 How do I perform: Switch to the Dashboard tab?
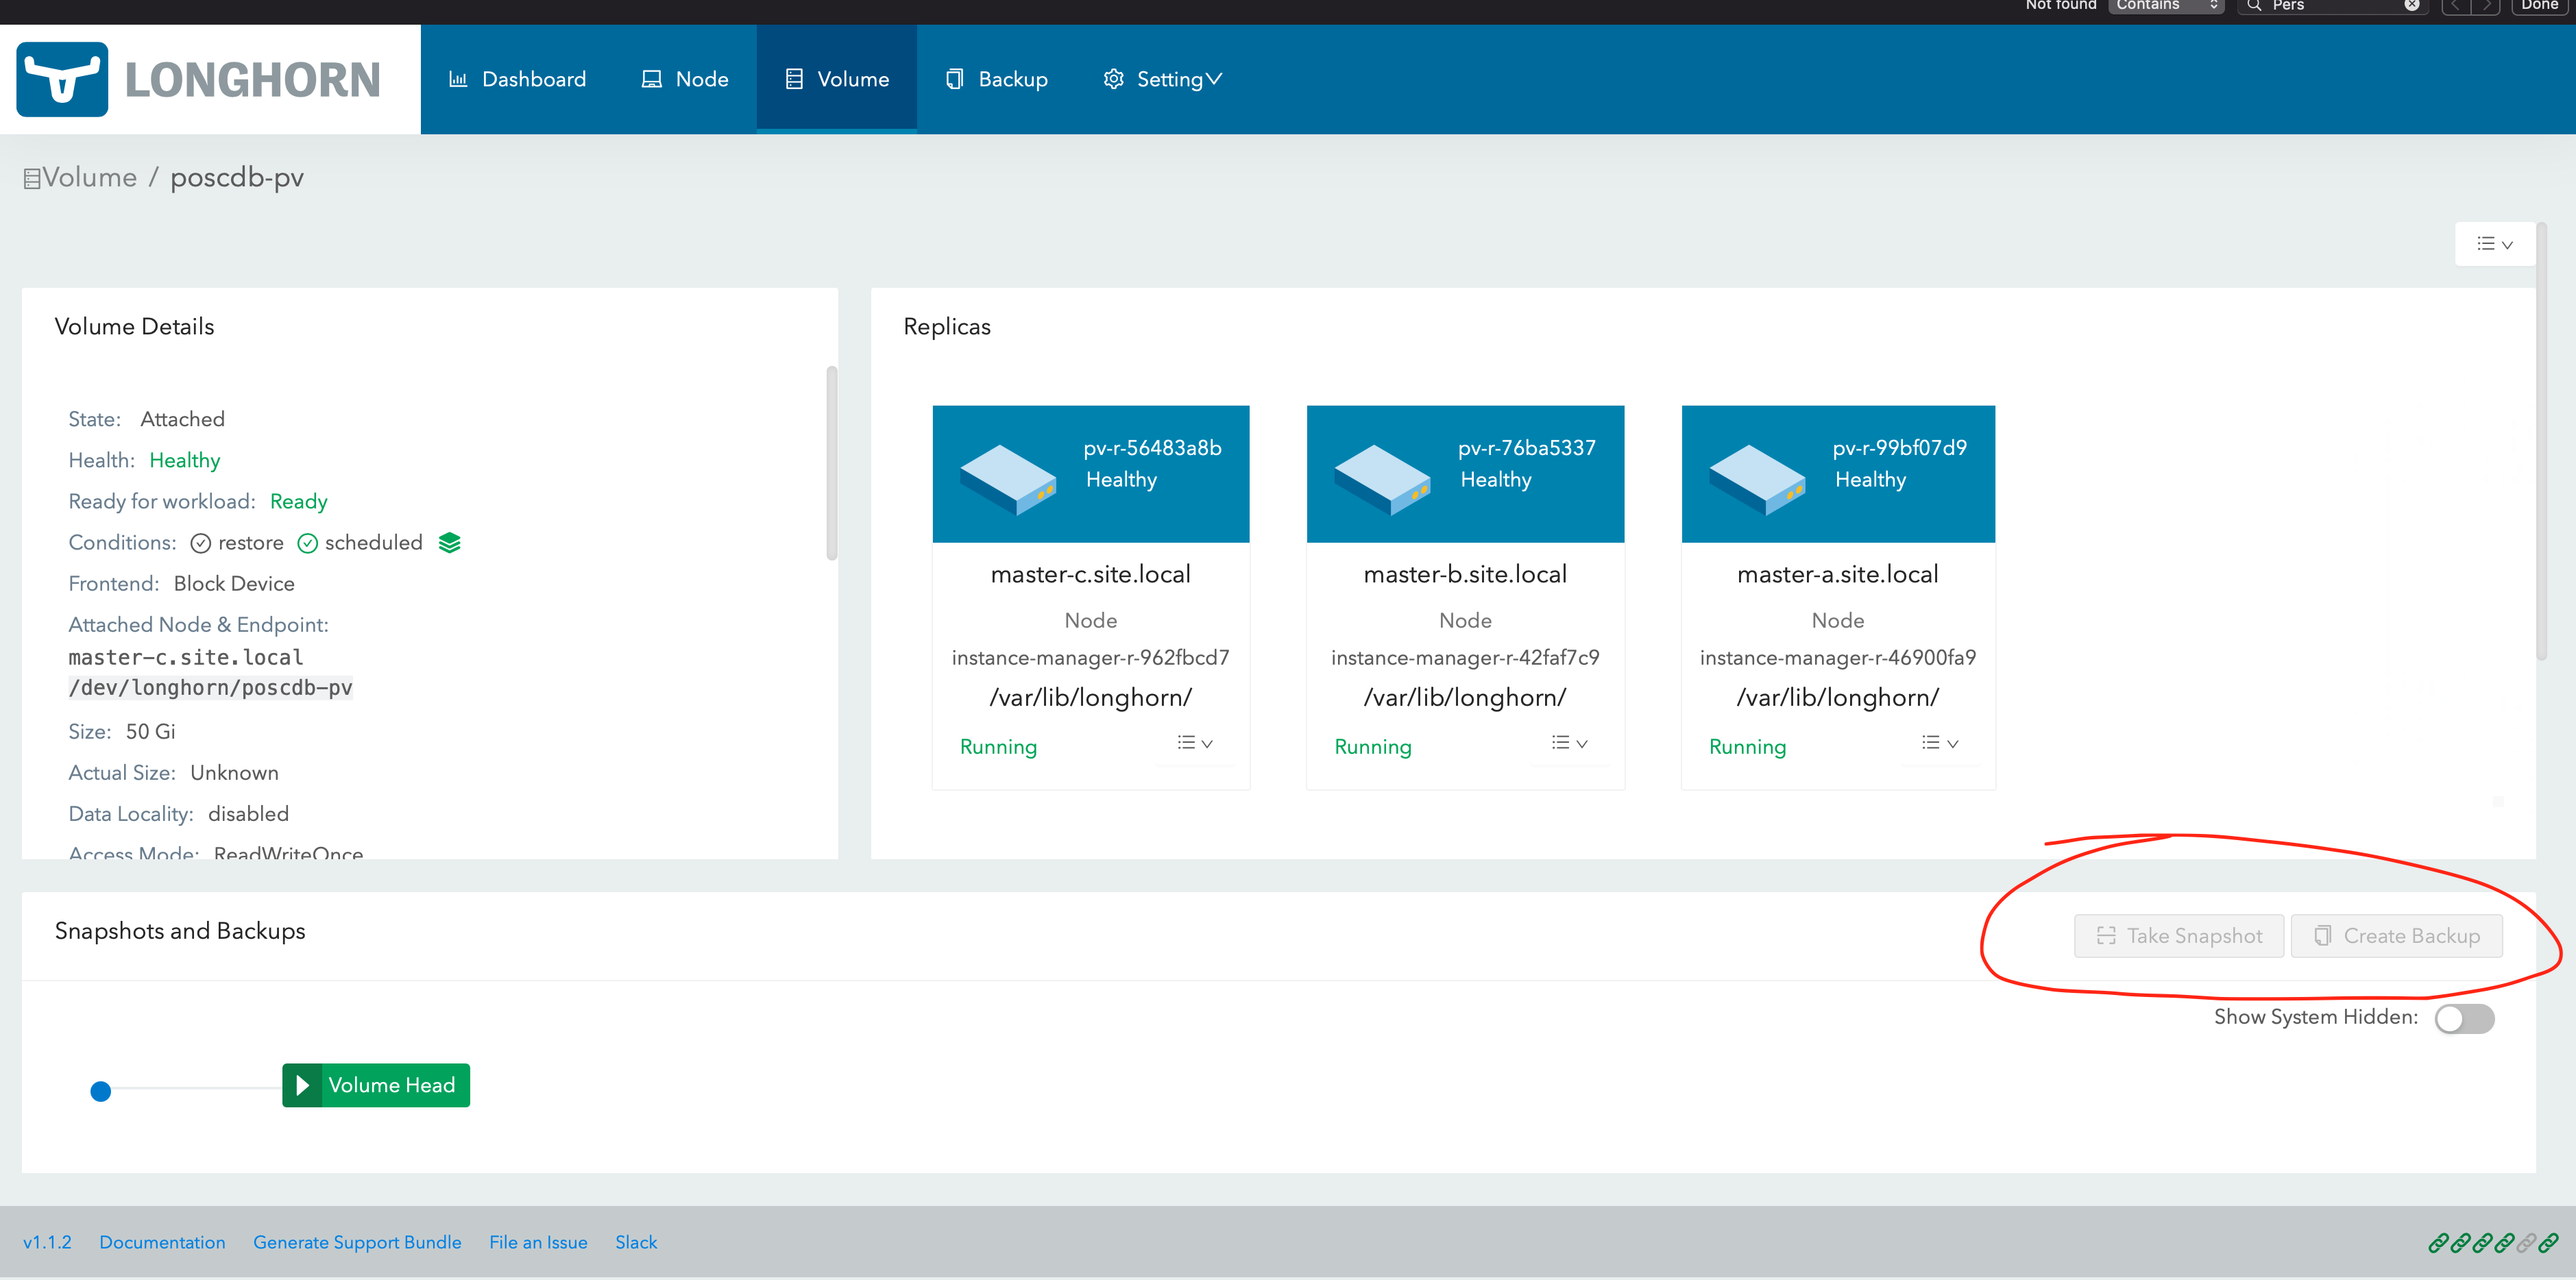coord(517,79)
